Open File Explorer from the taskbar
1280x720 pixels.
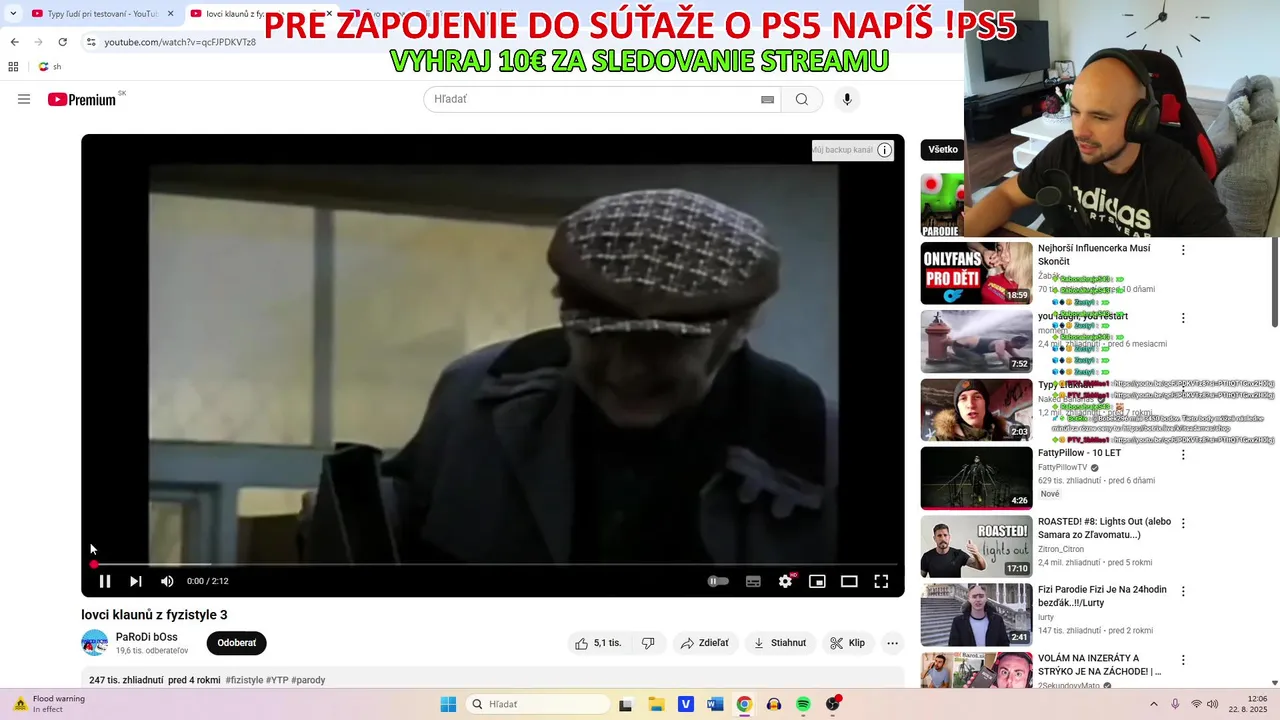pyautogui.click(x=656, y=704)
